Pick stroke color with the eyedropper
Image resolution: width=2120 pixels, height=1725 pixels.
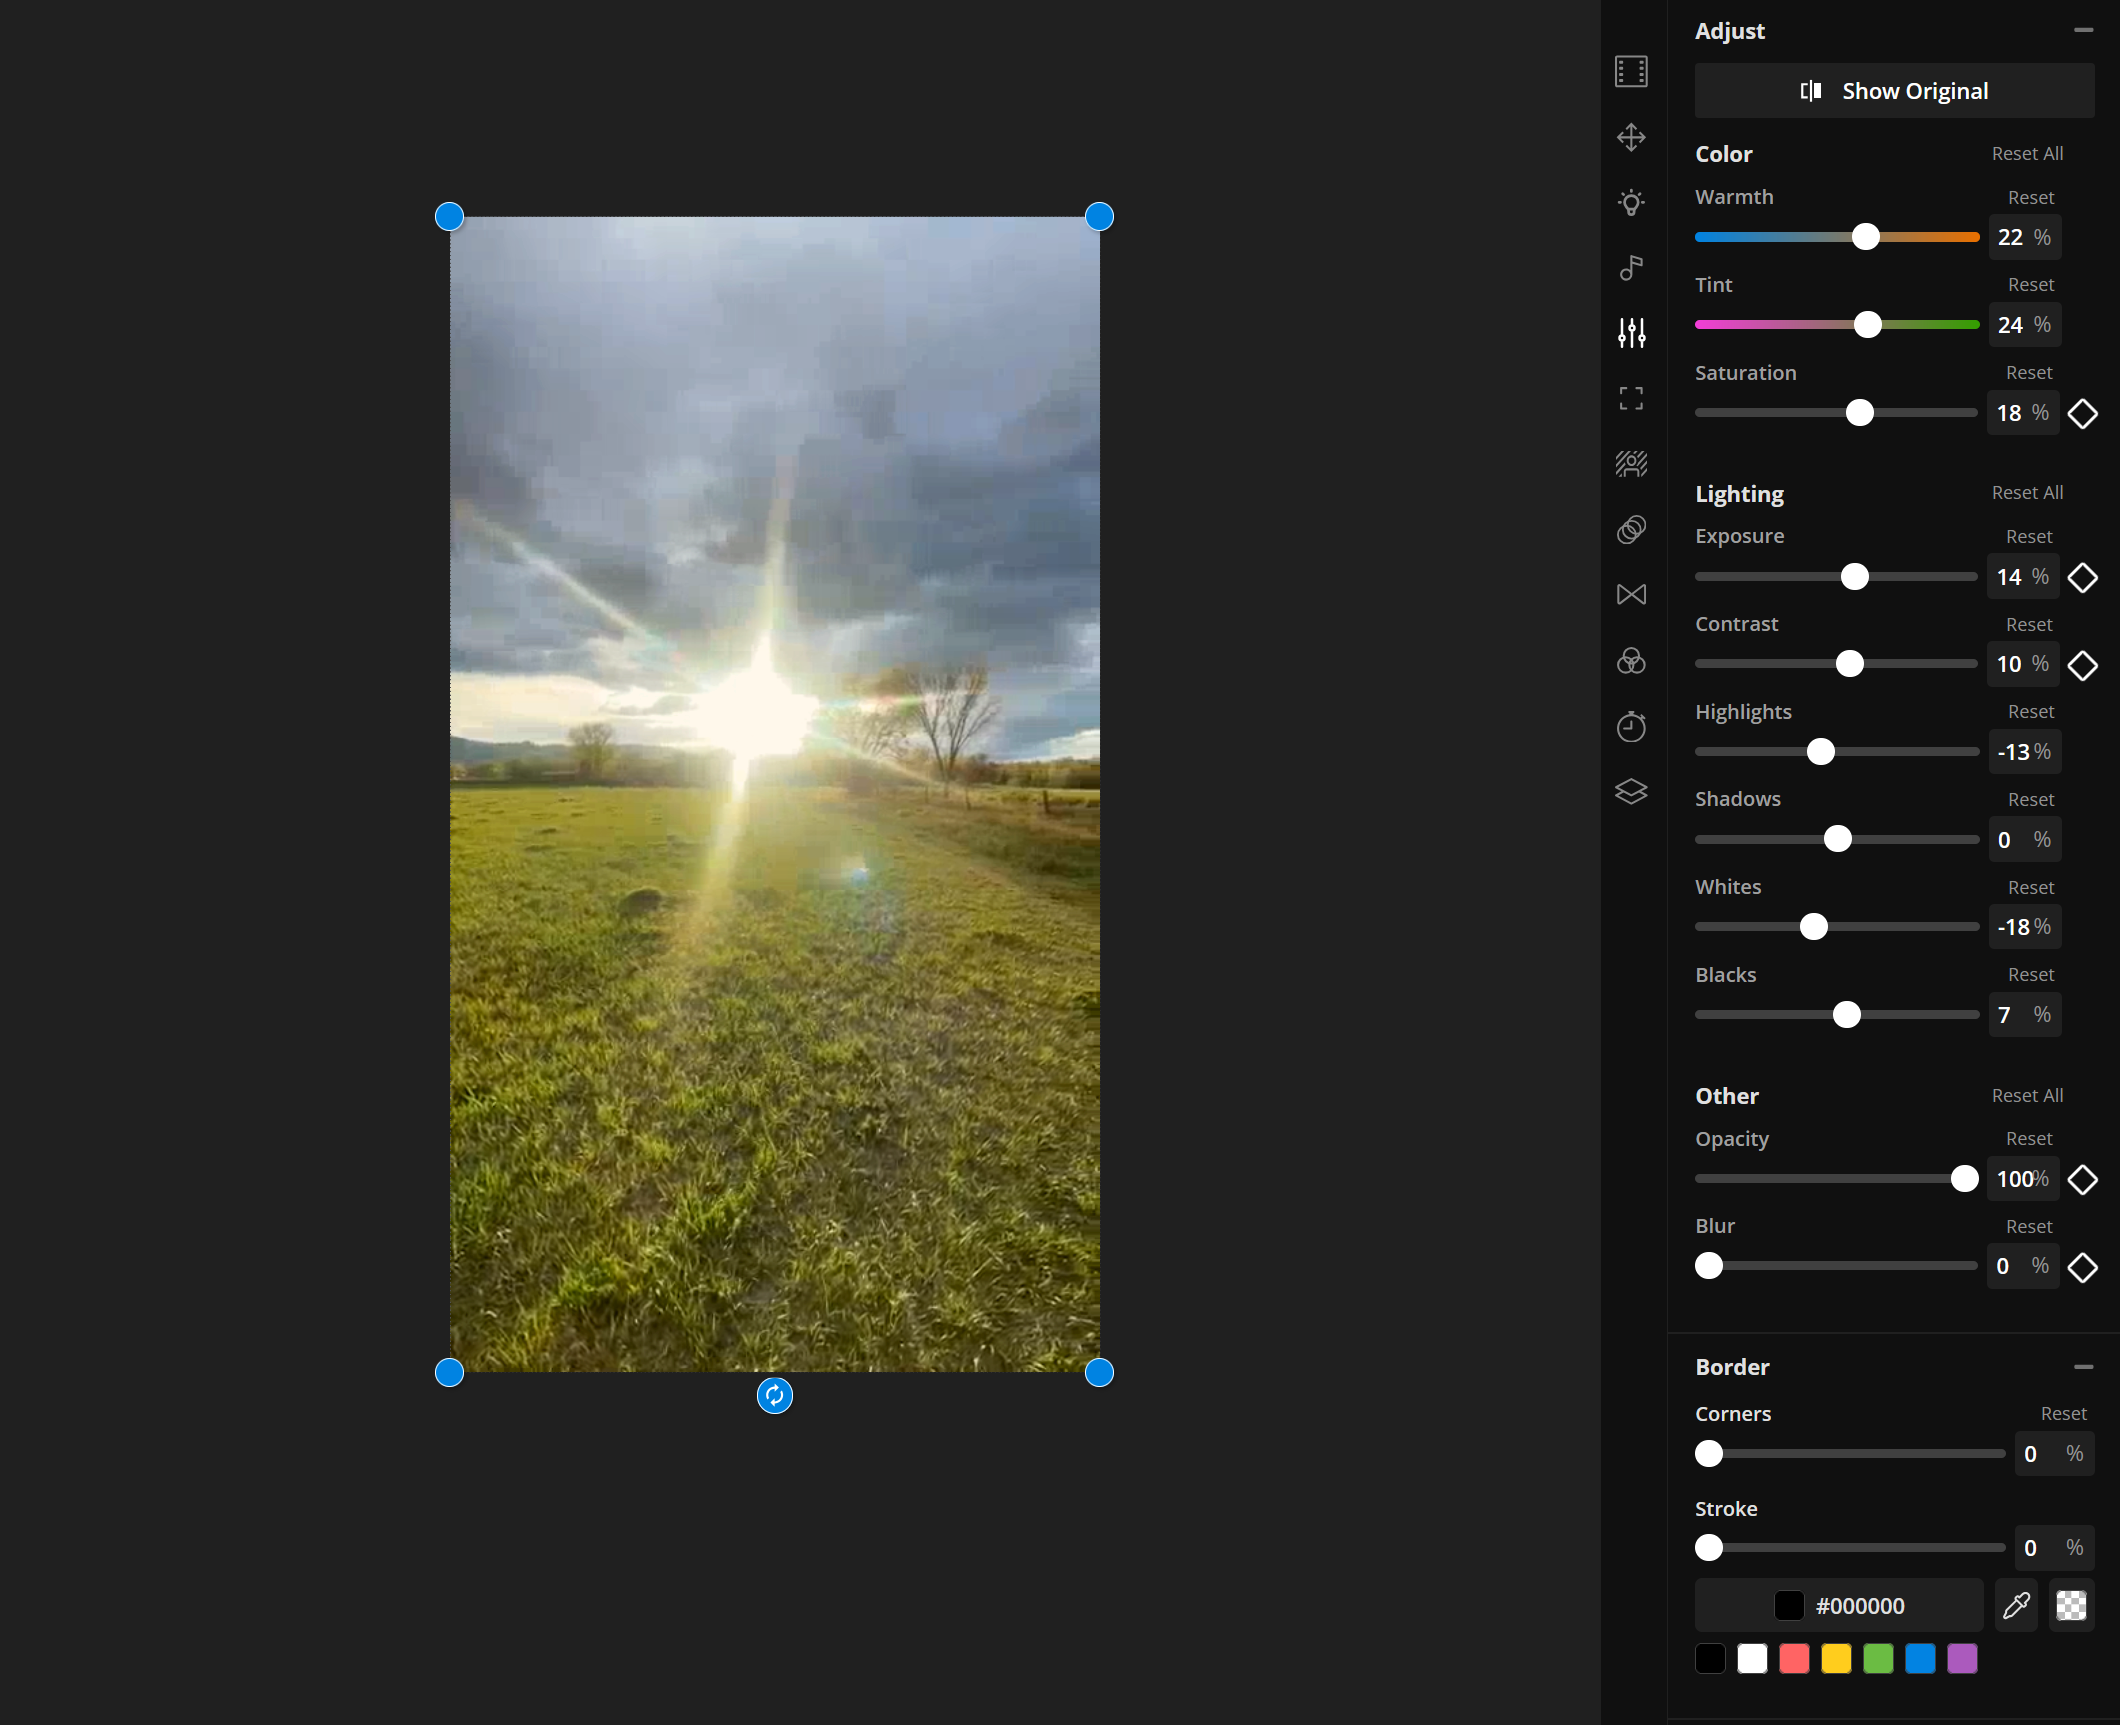click(2016, 1605)
